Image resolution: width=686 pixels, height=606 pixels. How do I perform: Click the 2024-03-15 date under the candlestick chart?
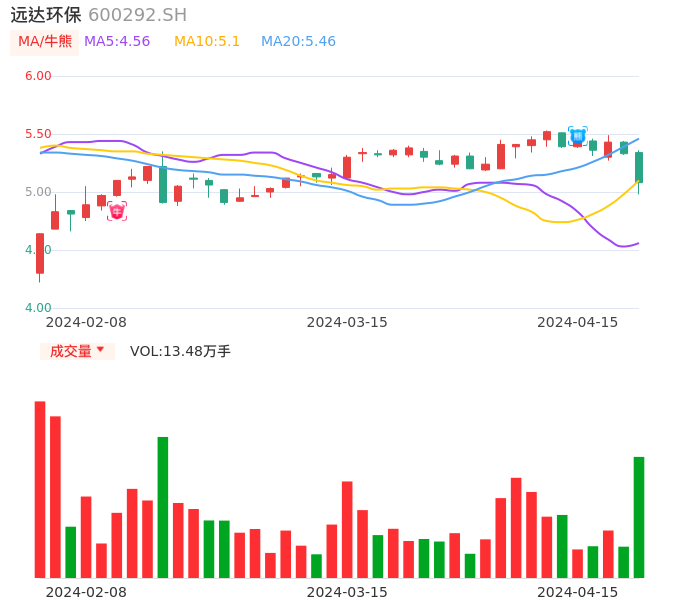pyautogui.click(x=347, y=323)
